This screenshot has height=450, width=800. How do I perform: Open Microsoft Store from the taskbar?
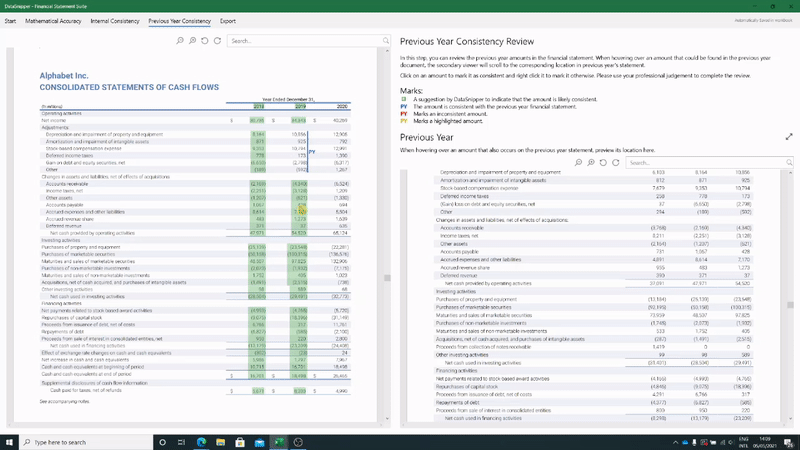(x=240, y=442)
